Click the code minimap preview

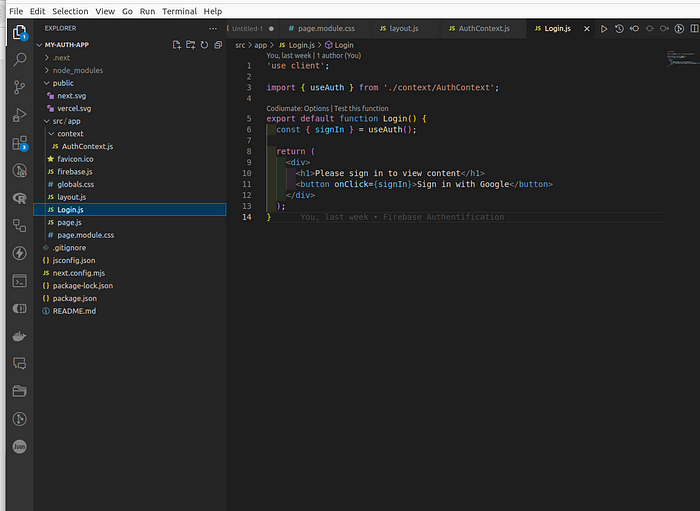coord(682,58)
